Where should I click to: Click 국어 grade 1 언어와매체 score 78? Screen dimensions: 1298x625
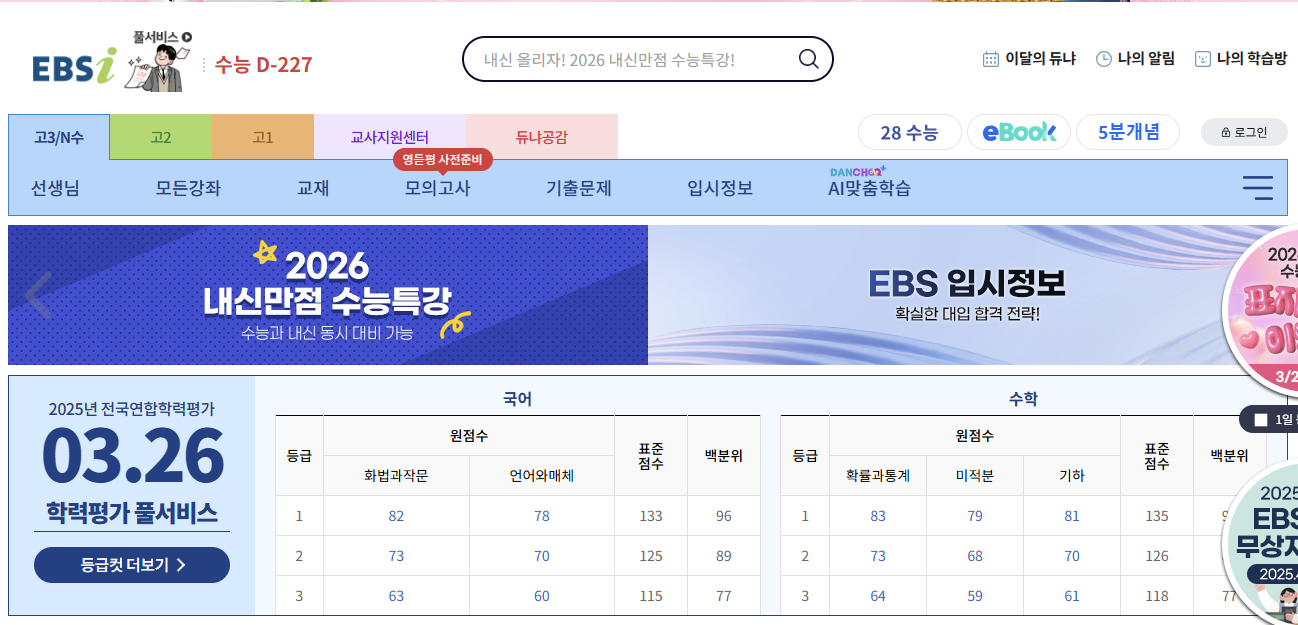coord(542,516)
